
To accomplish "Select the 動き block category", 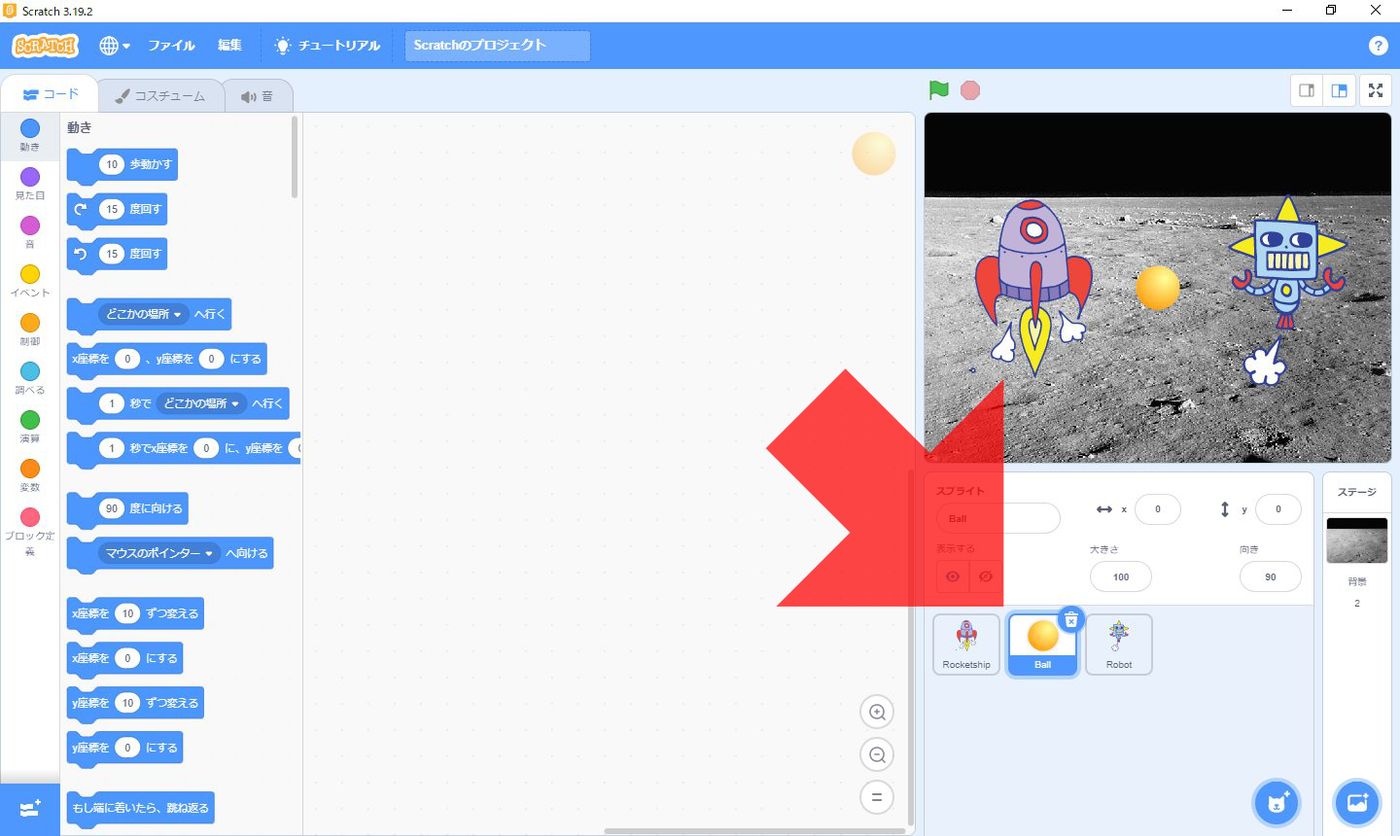I will (30, 135).
